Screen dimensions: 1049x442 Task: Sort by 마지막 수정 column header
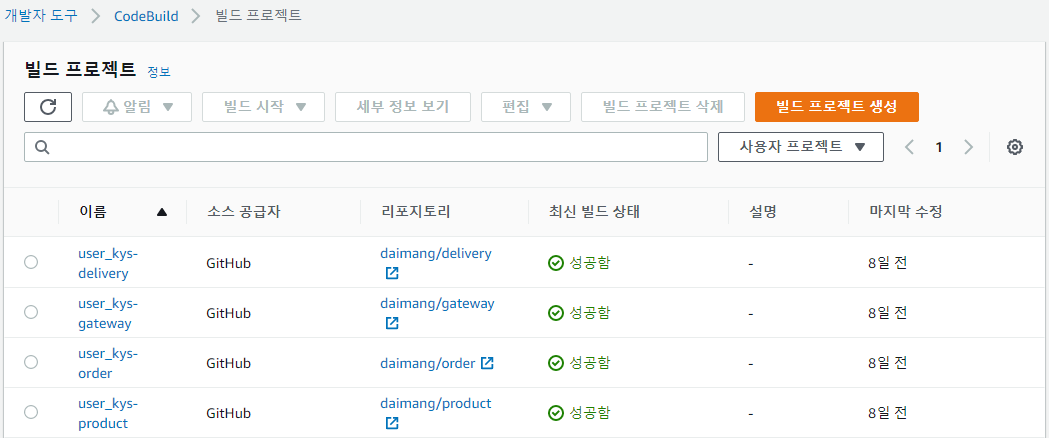pyautogui.click(x=905, y=213)
